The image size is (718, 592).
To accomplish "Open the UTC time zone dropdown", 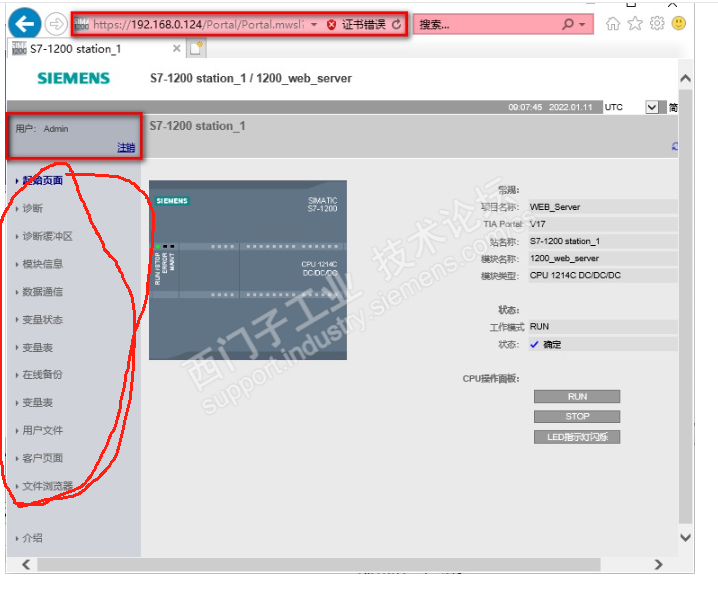I will [652, 107].
